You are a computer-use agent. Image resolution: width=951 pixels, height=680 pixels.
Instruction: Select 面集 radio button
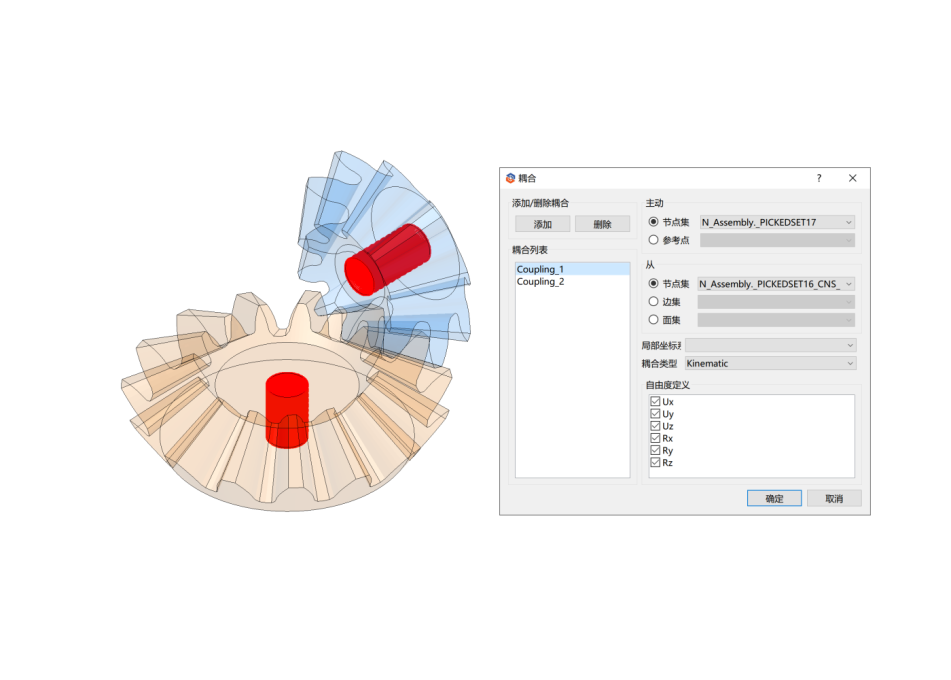pos(653,320)
